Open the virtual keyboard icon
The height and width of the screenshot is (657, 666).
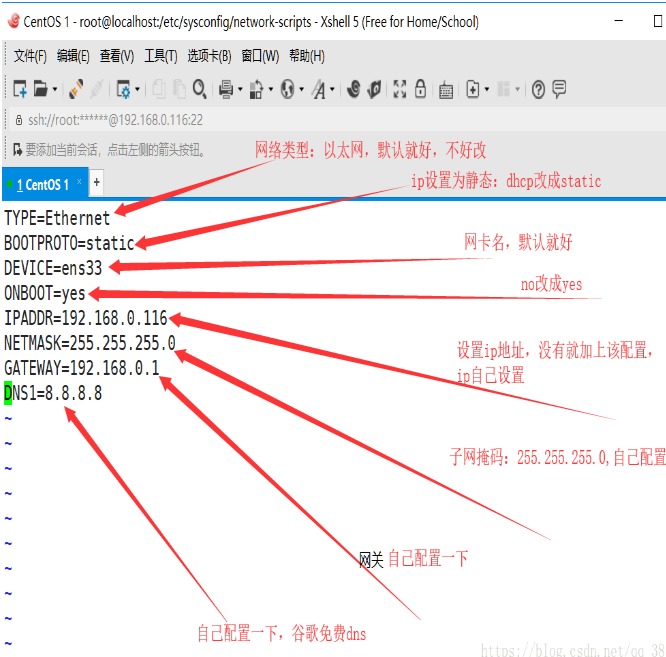pyautogui.click(x=446, y=90)
